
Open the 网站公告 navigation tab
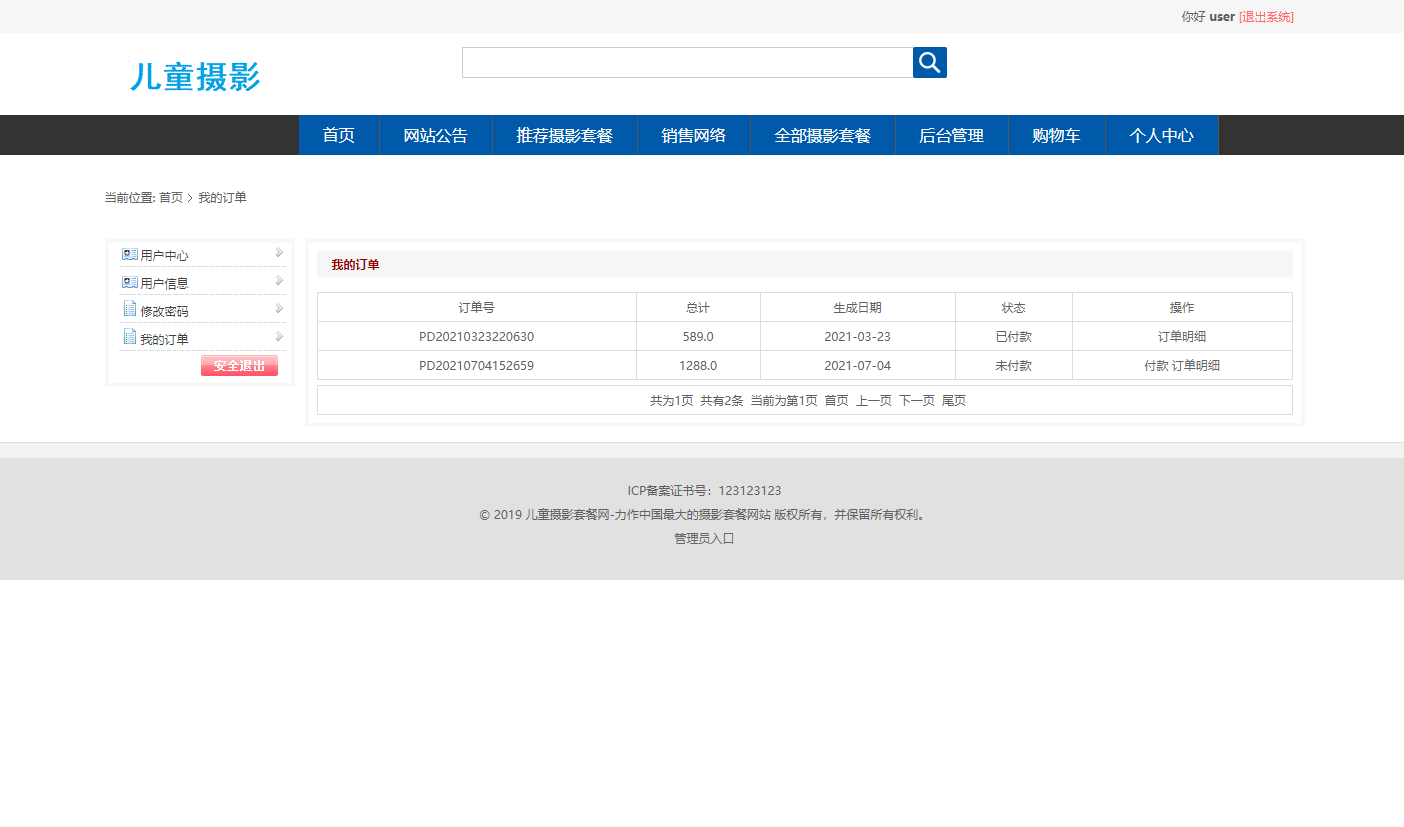coord(435,135)
